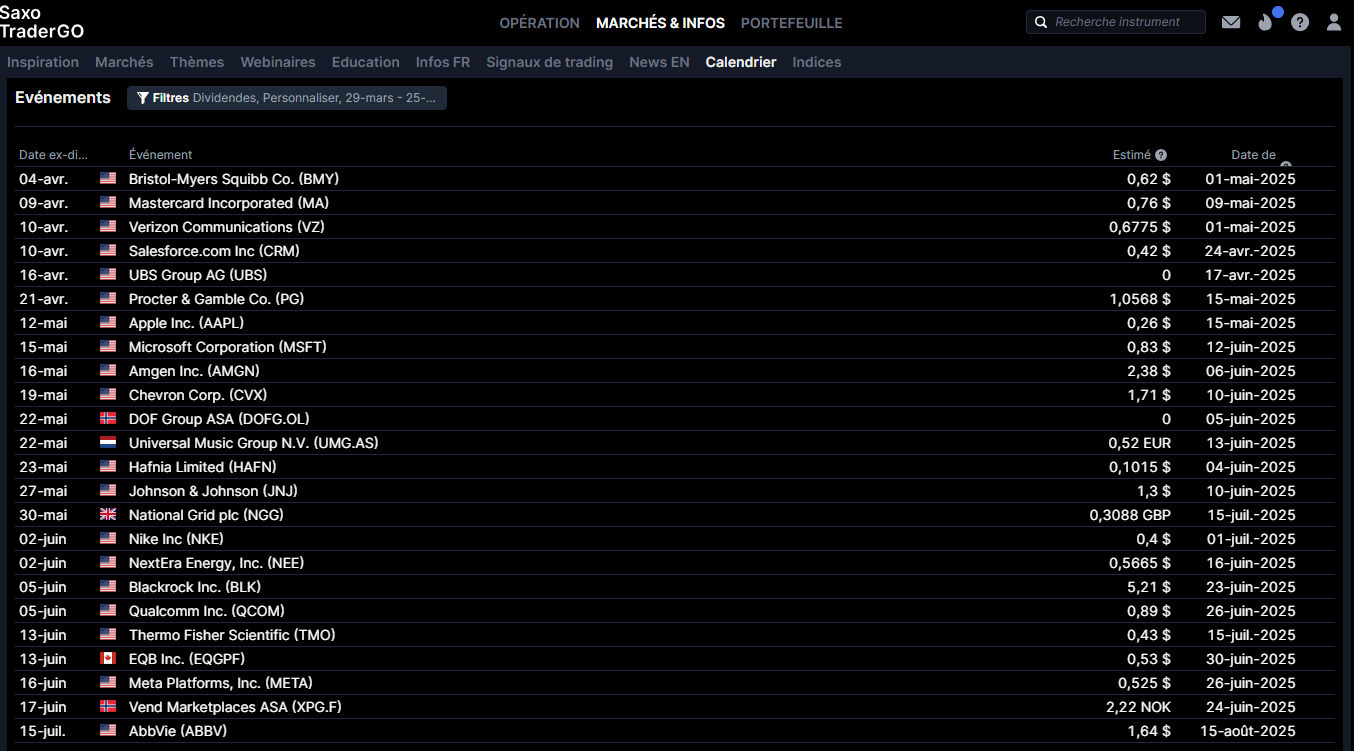
Task: Open the Webinaires sub-tab
Action: pos(278,62)
